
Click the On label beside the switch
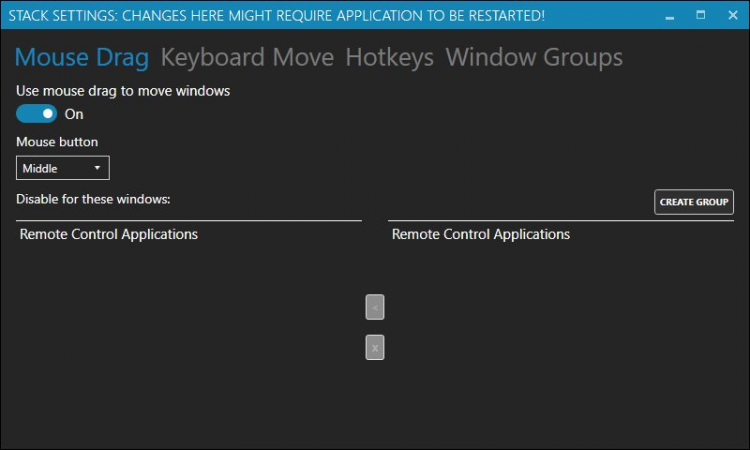point(74,114)
